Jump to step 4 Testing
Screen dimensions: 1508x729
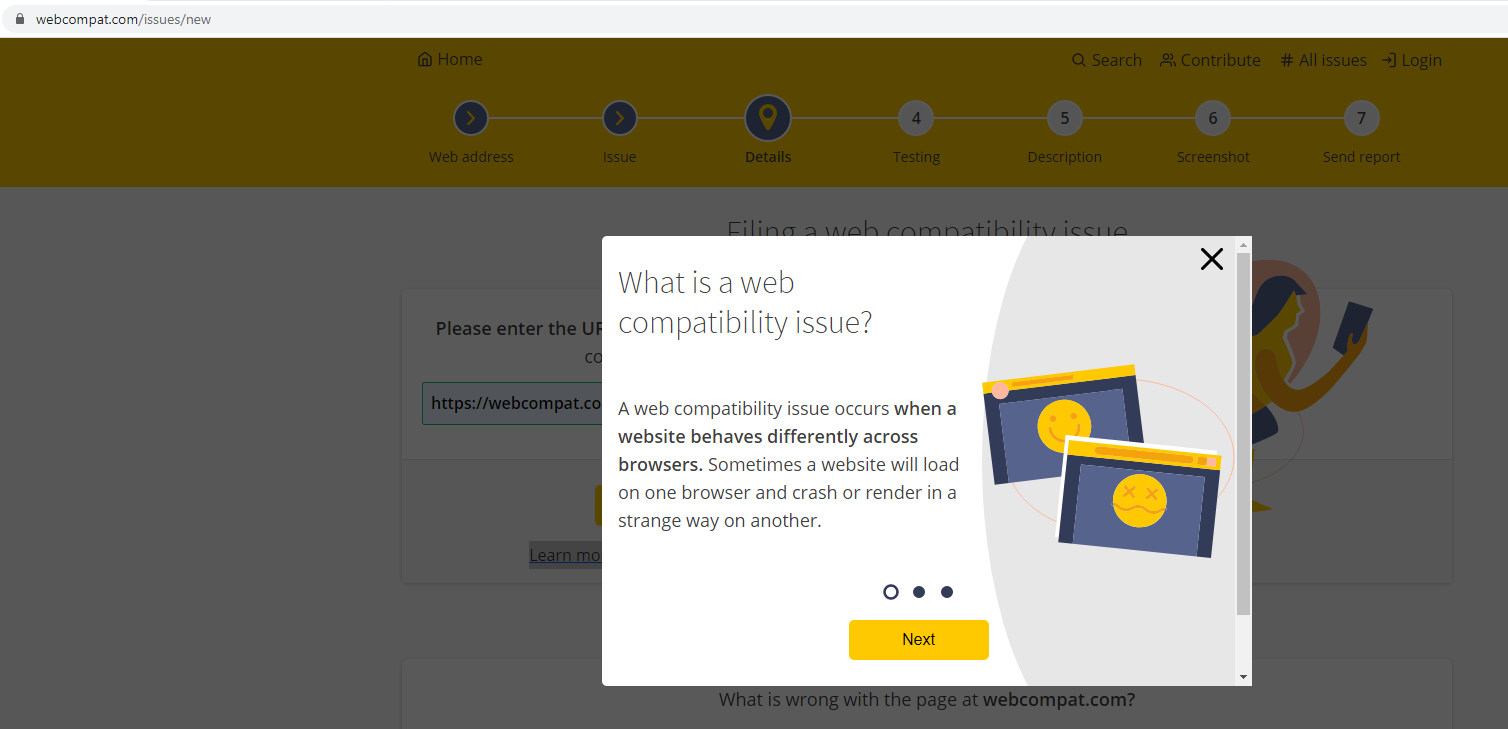pos(916,117)
